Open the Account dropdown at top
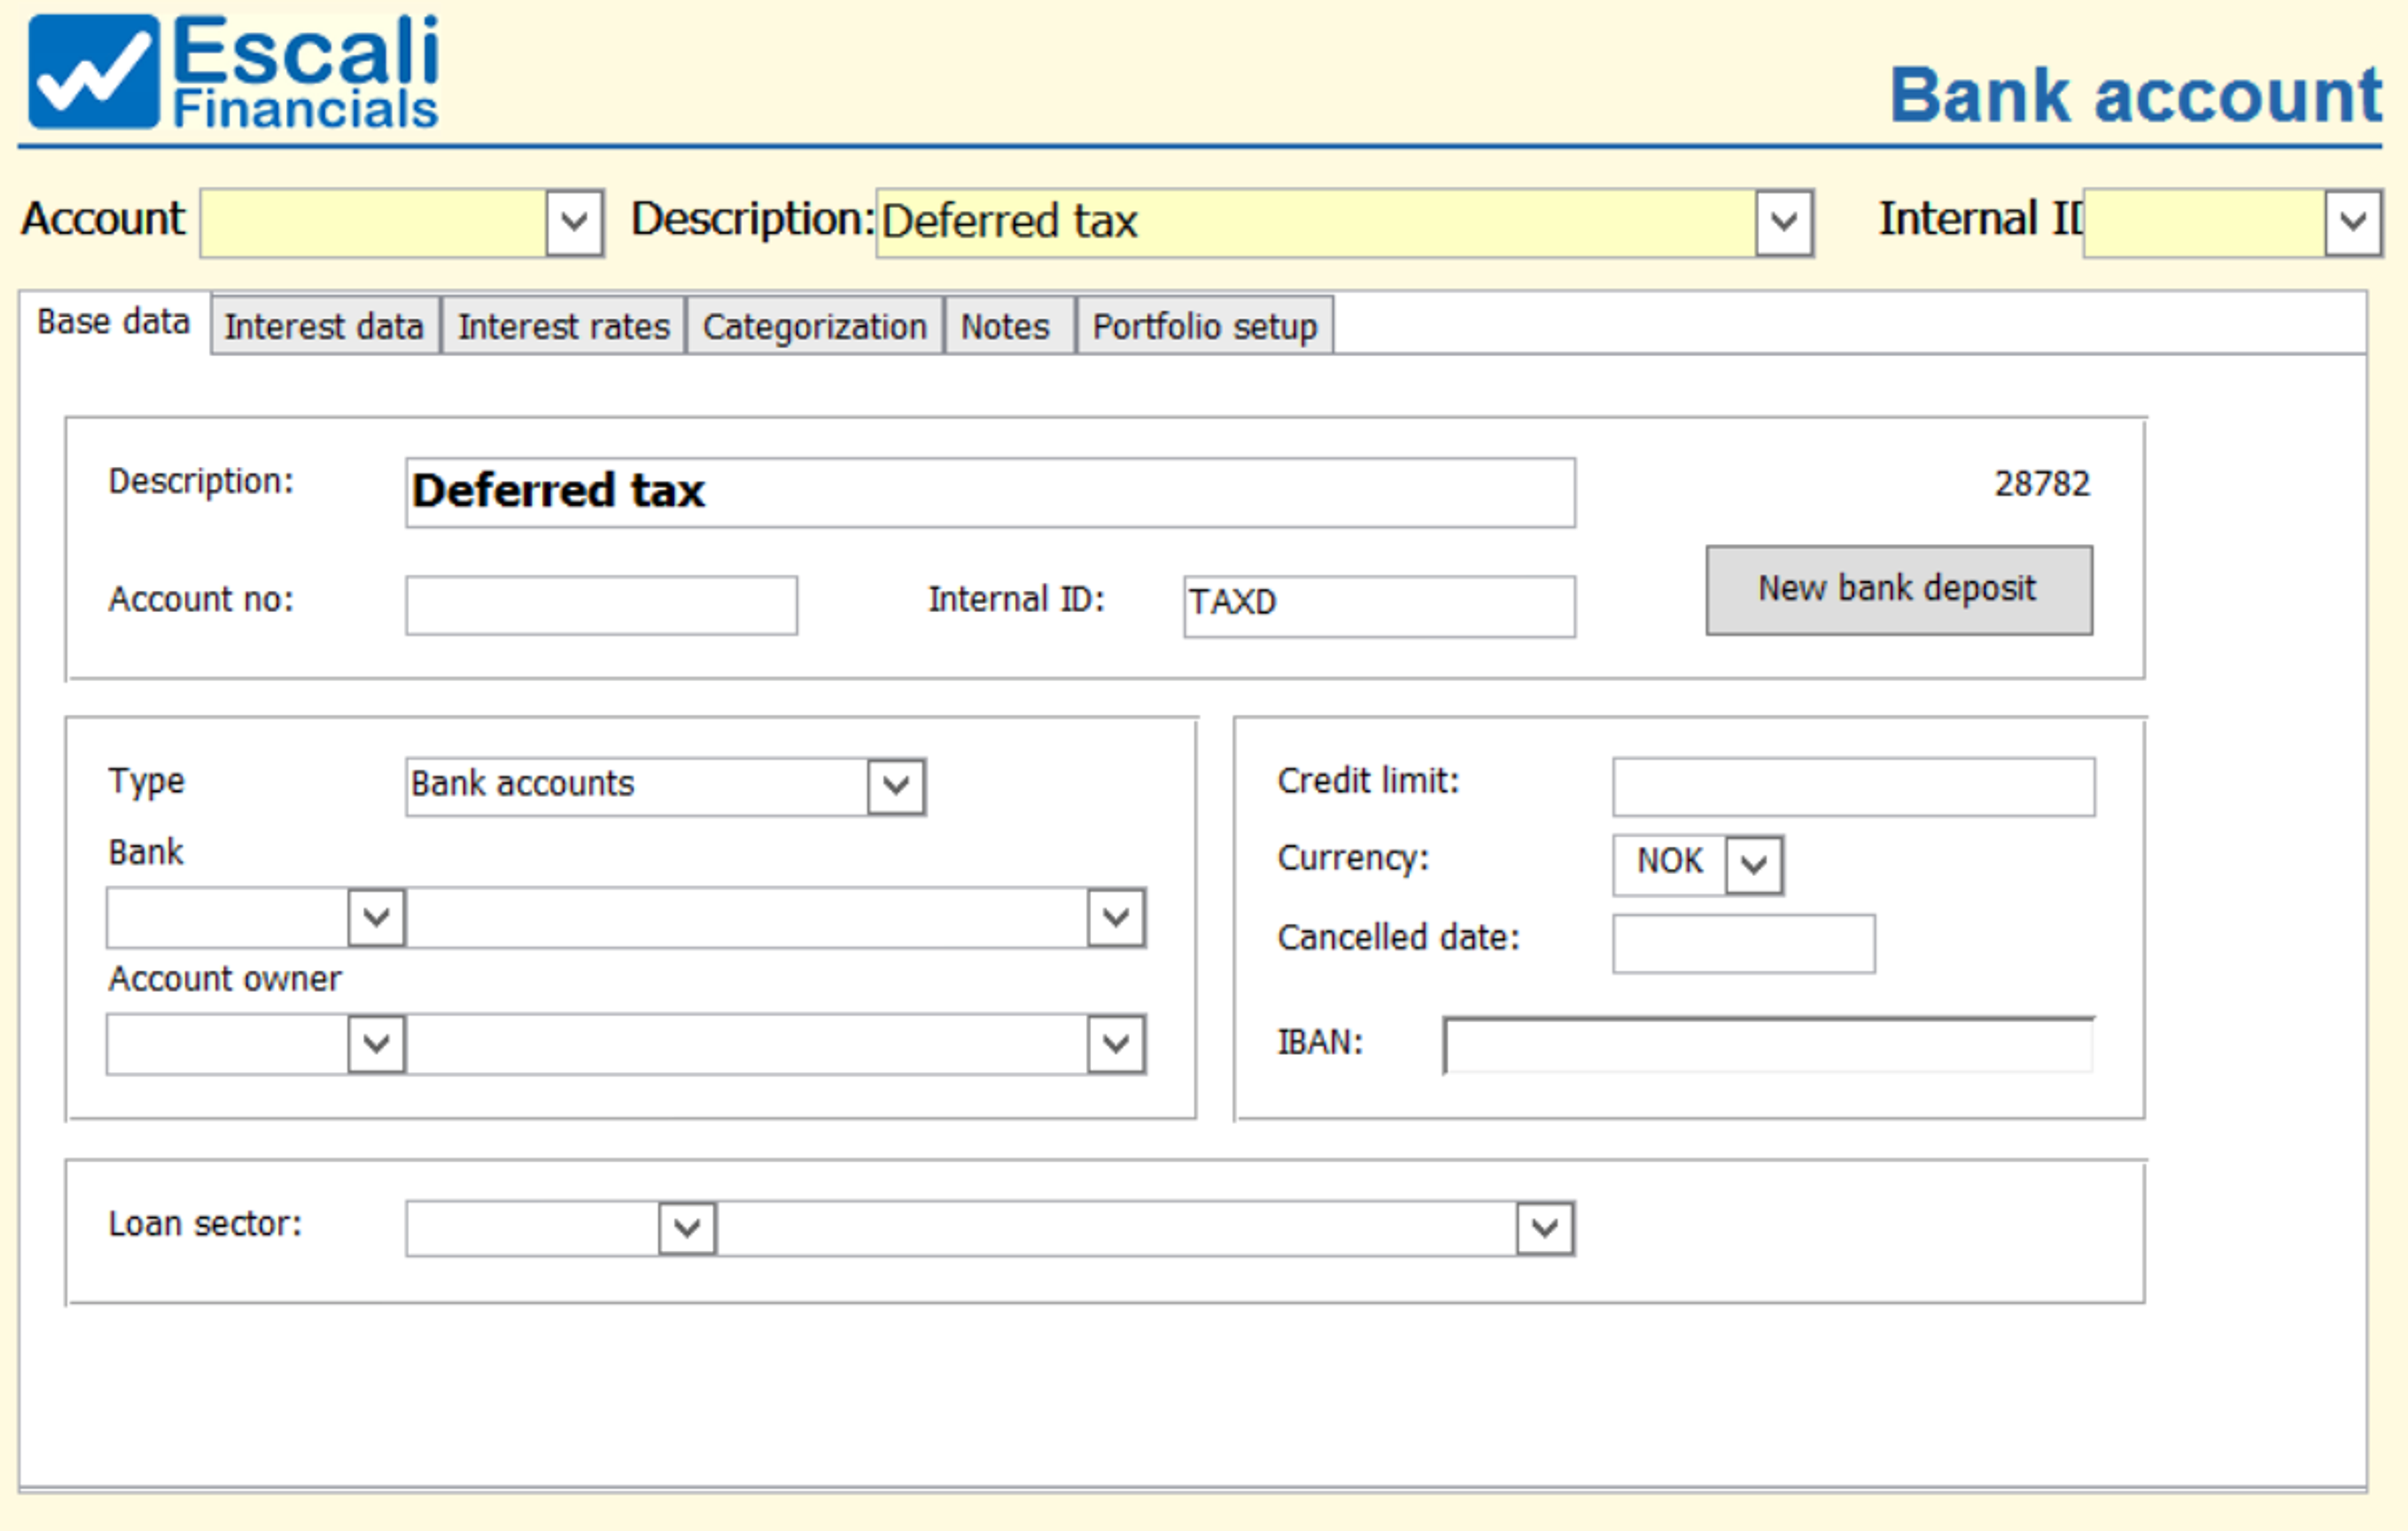Image resolution: width=2408 pixels, height=1531 pixels. coord(574,222)
